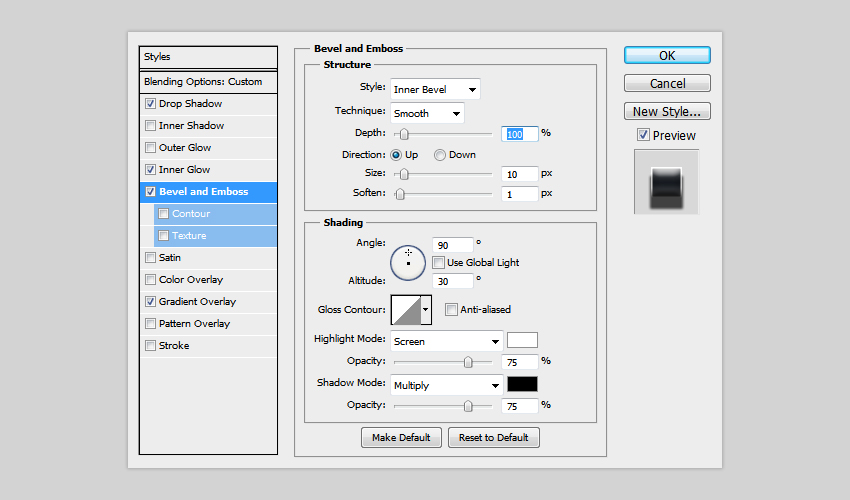Click the Angle dial control
The image size is (850, 500).
408,262
